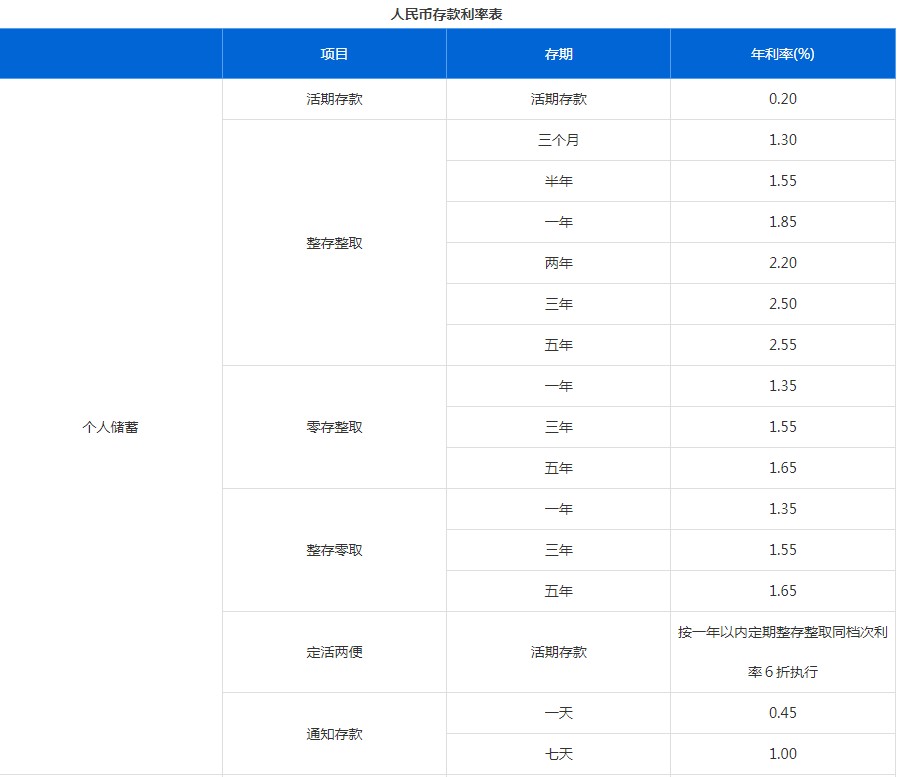Select the 半年 term cell
The height and width of the screenshot is (777, 901).
pos(559,181)
